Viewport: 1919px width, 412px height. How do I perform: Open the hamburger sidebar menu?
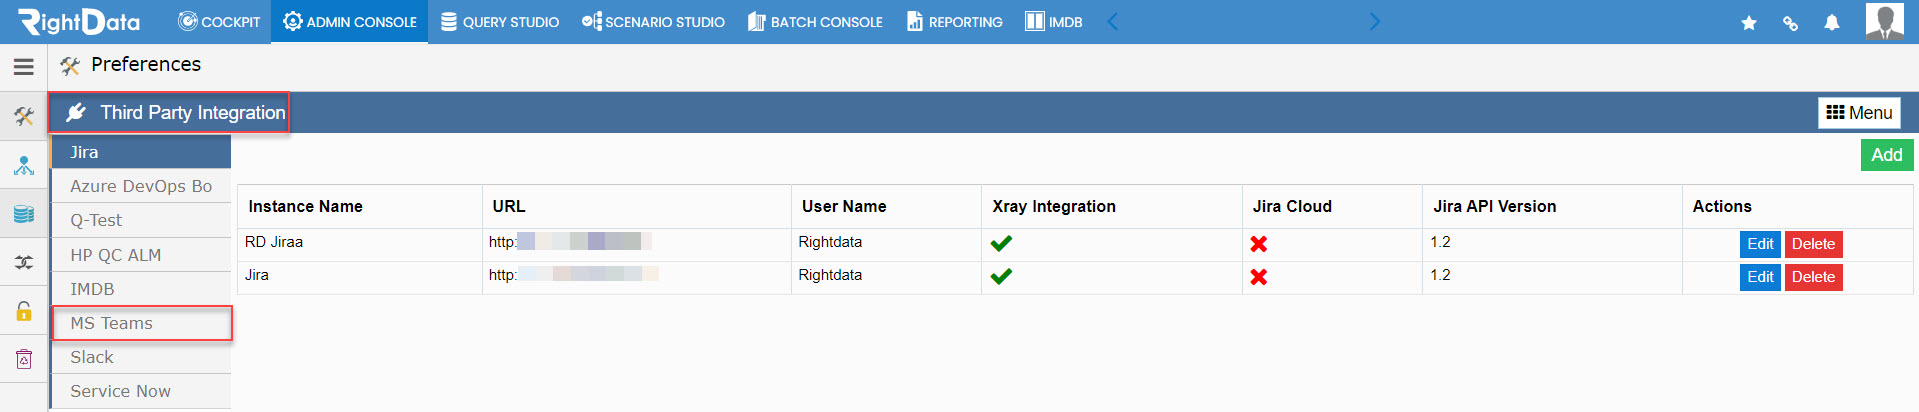point(24,67)
